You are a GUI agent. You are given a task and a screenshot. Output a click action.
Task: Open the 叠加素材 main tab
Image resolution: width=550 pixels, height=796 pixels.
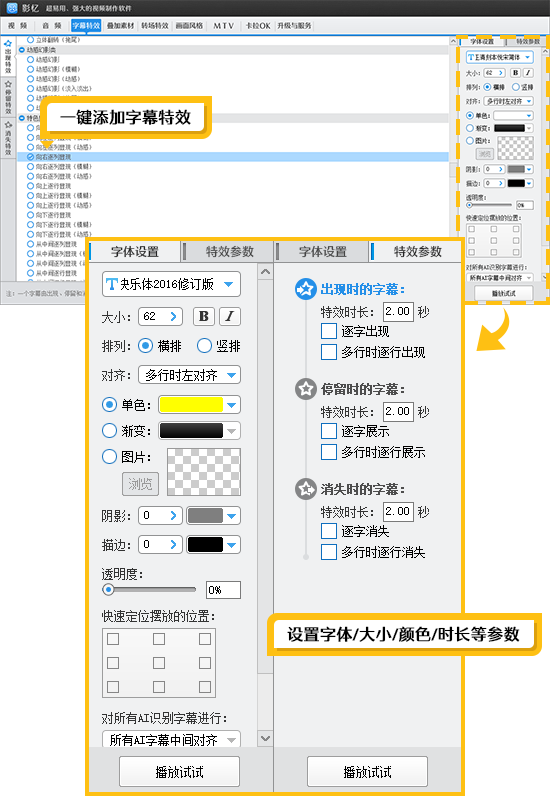tap(120, 25)
